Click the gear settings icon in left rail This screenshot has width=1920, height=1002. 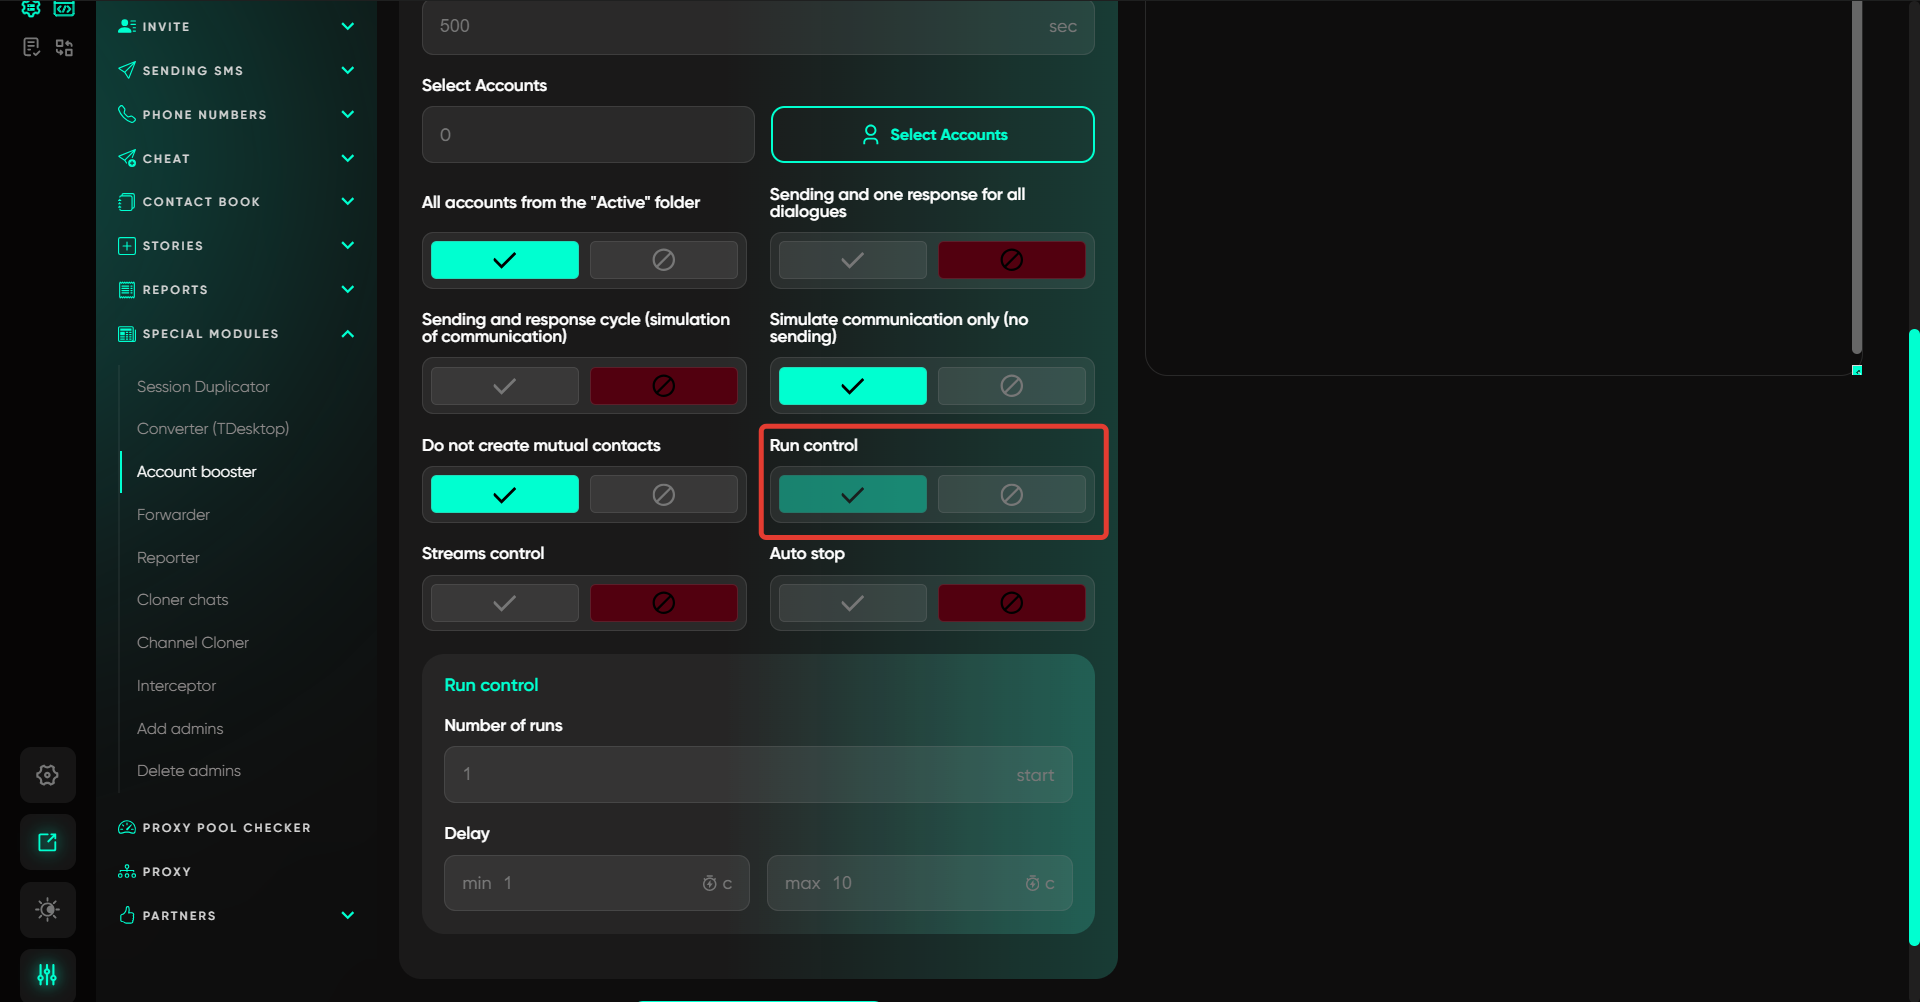(x=47, y=775)
